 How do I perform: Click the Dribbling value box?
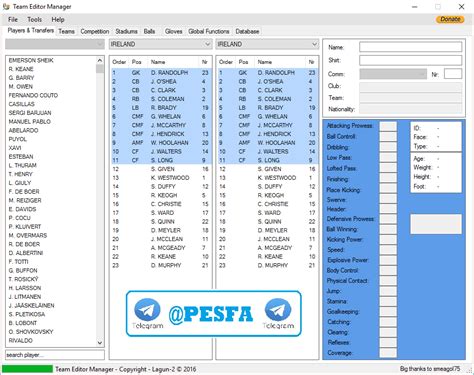pos(388,147)
